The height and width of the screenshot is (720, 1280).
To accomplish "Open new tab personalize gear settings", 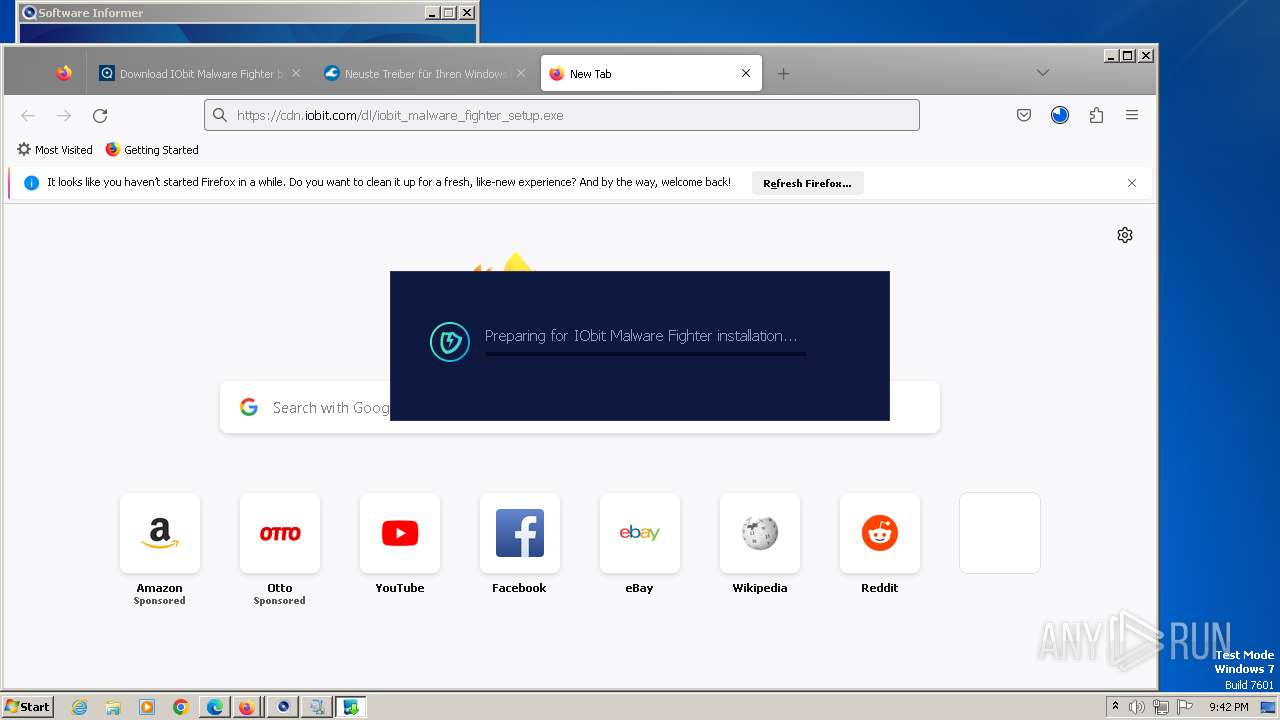I will pos(1125,235).
